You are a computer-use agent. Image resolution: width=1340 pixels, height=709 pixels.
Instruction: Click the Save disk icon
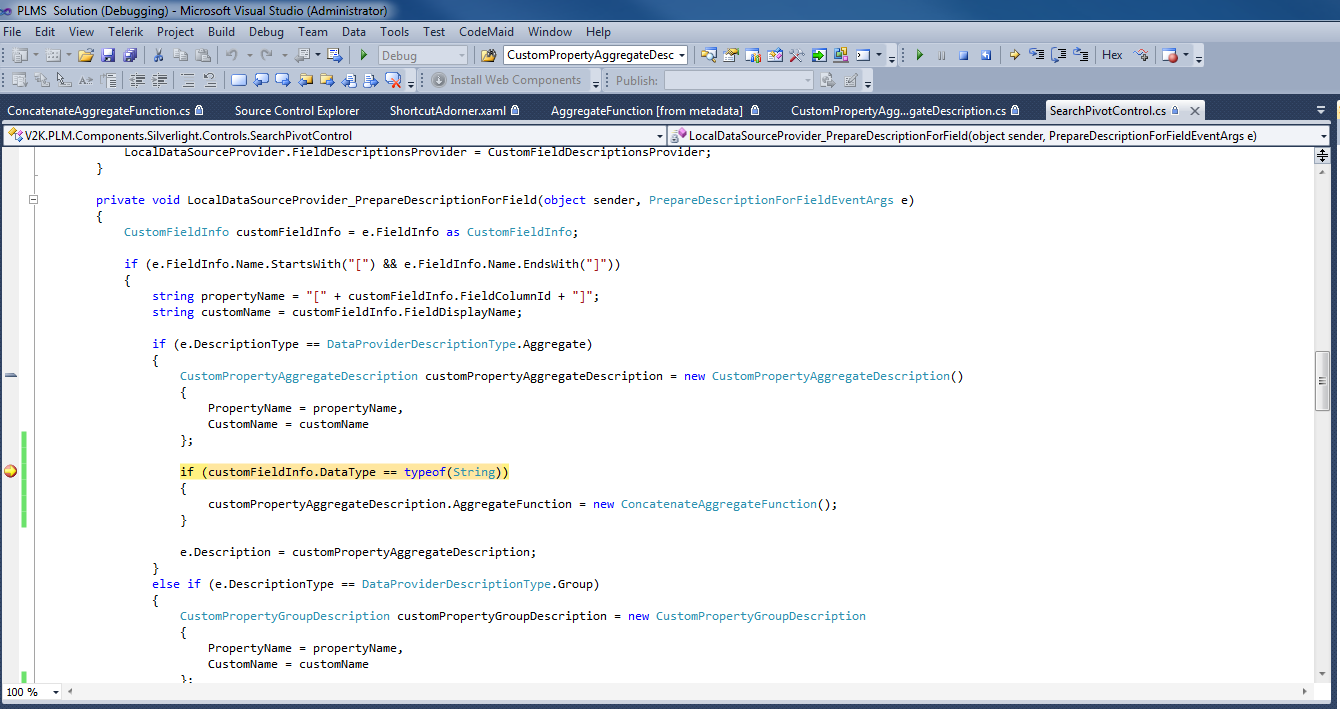[108, 55]
